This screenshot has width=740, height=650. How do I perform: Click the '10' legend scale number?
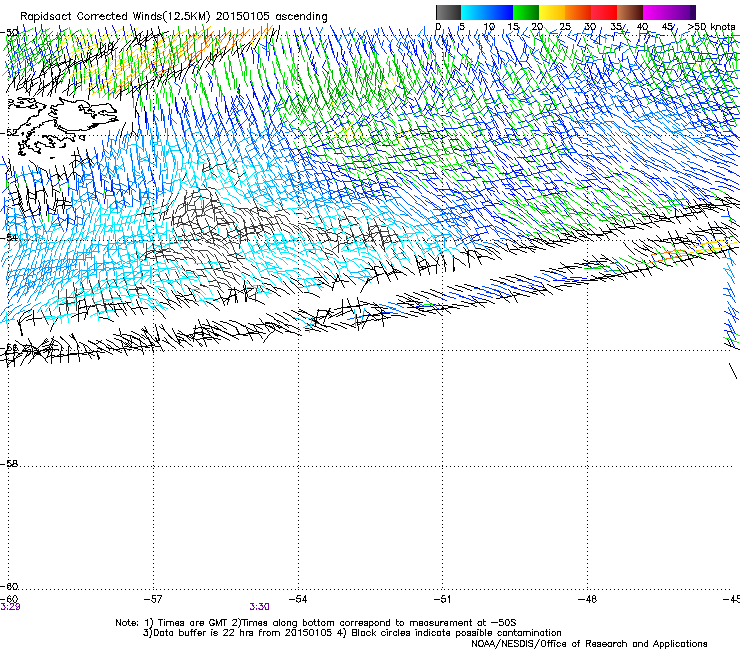pyautogui.click(x=489, y=27)
